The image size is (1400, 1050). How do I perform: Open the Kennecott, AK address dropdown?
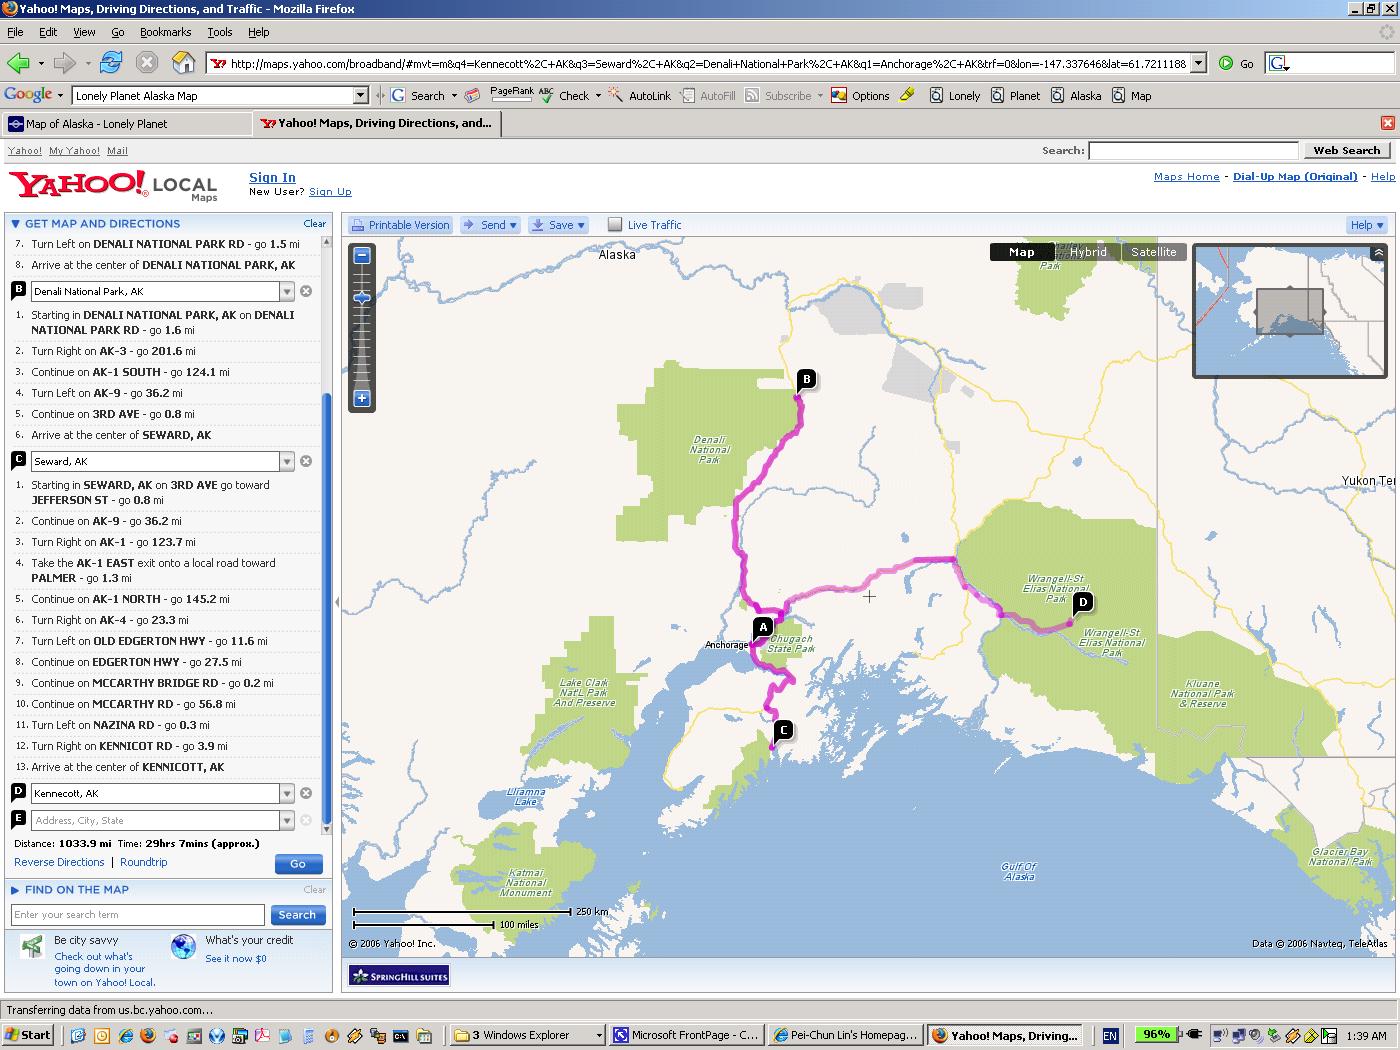coord(287,794)
